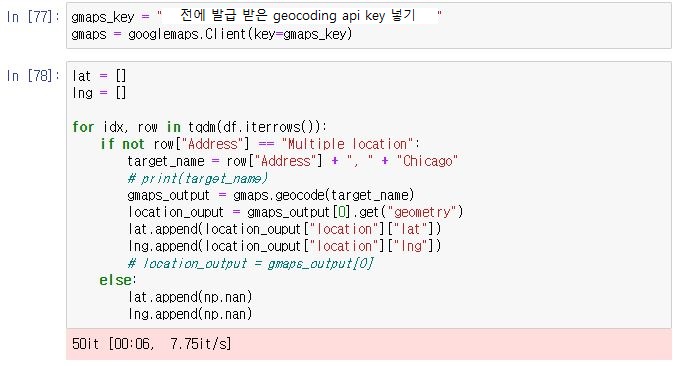Image resolution: width=682 pixels, height=366 pixels.
Task: Click the 'else:' keyword line
Action: 118,280
